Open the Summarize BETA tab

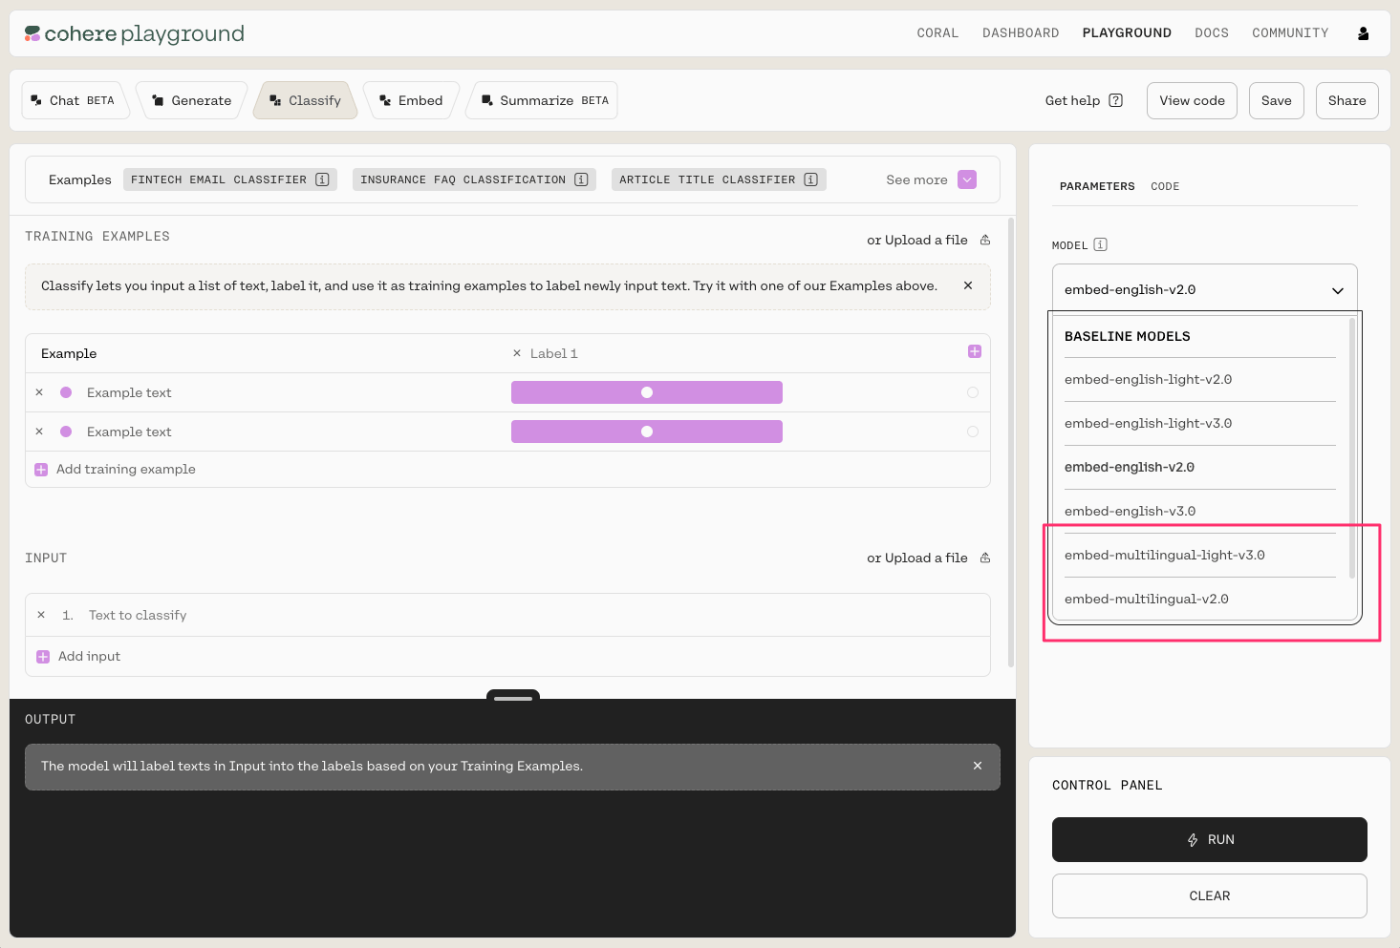[543, 100]
